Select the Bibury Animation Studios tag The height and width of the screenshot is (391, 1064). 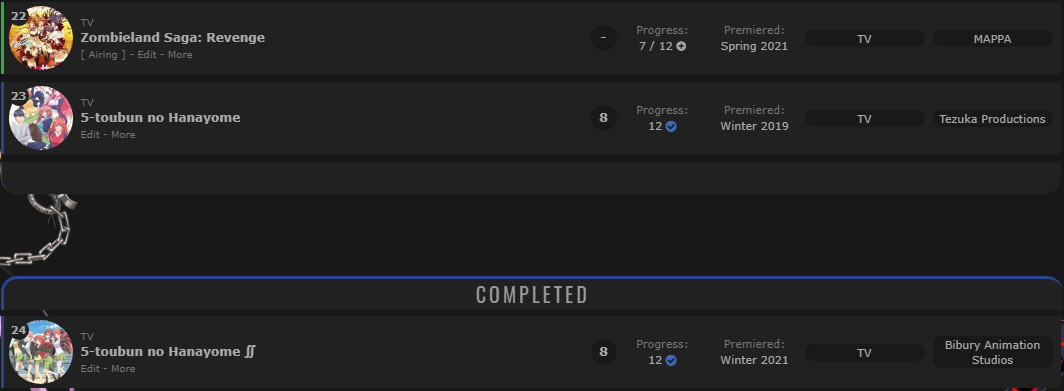992,352
